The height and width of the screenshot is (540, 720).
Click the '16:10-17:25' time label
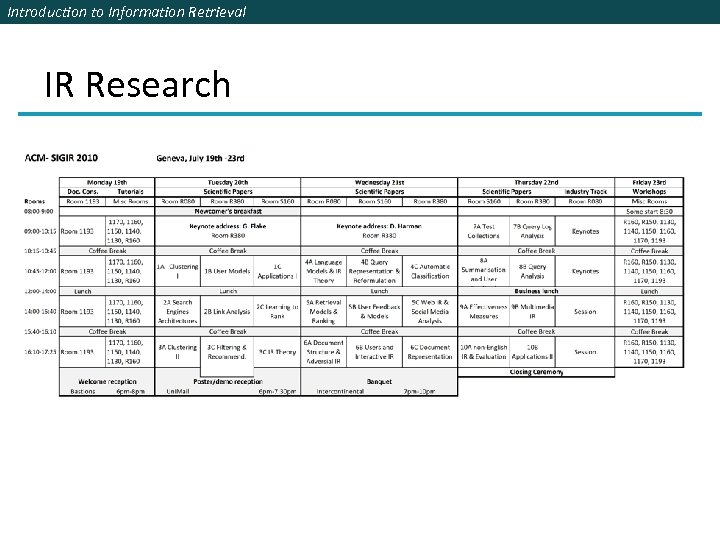(40, 352)
